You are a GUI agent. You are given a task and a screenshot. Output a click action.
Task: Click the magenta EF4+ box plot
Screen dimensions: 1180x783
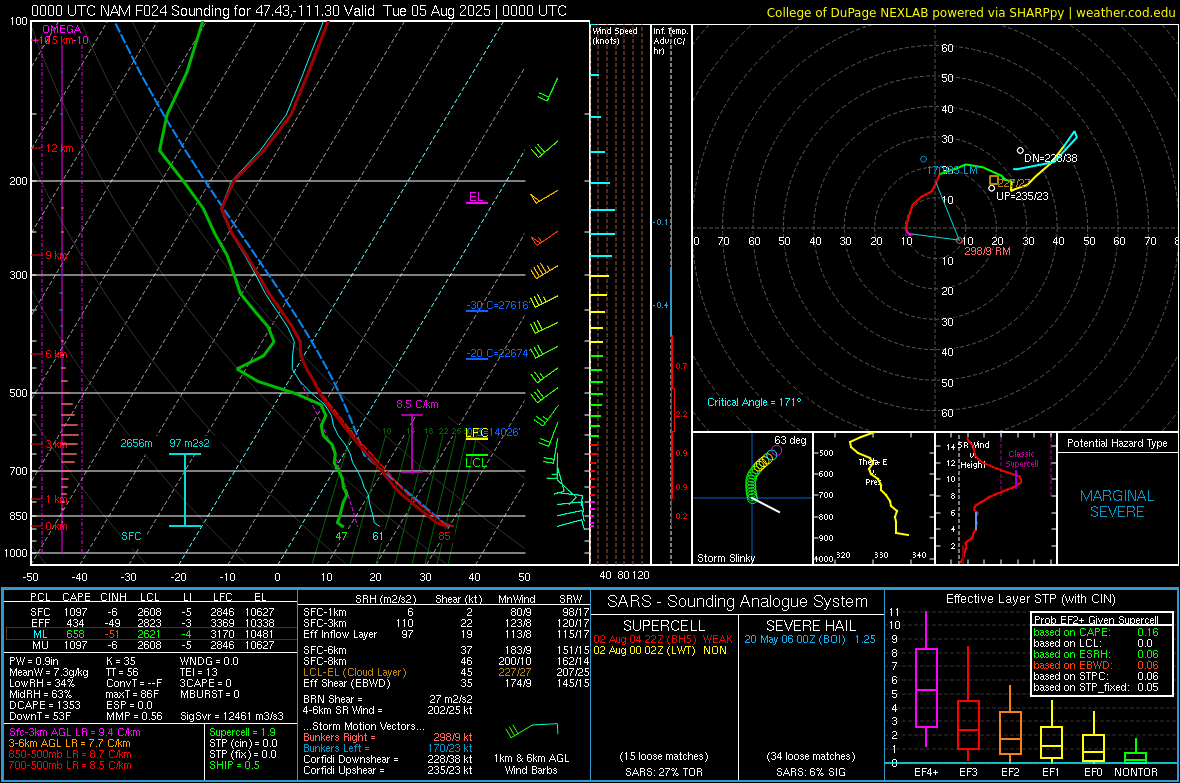(x=926, y=680)
